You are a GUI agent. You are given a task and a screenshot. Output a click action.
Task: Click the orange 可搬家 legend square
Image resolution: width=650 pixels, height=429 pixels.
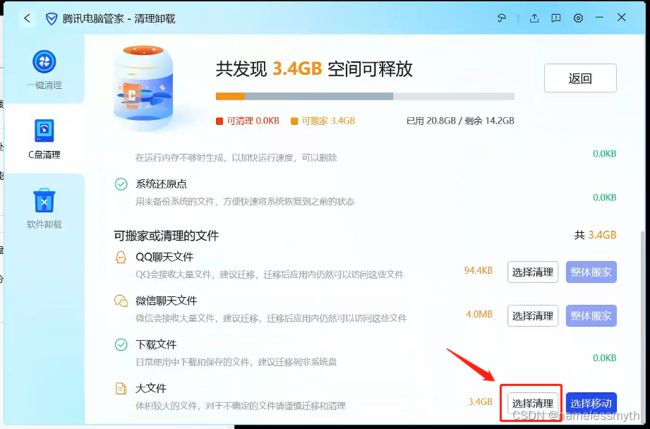click(294, 121)
